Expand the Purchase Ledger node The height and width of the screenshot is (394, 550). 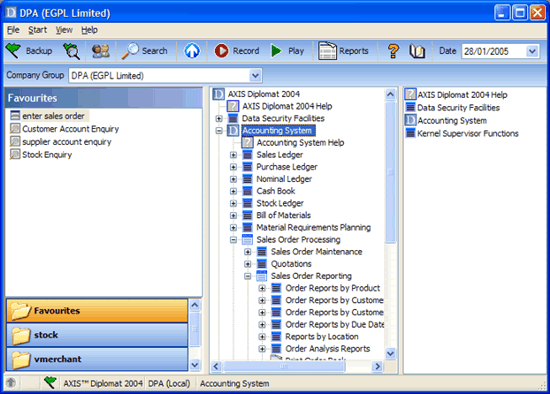click(x=233, y=167)
